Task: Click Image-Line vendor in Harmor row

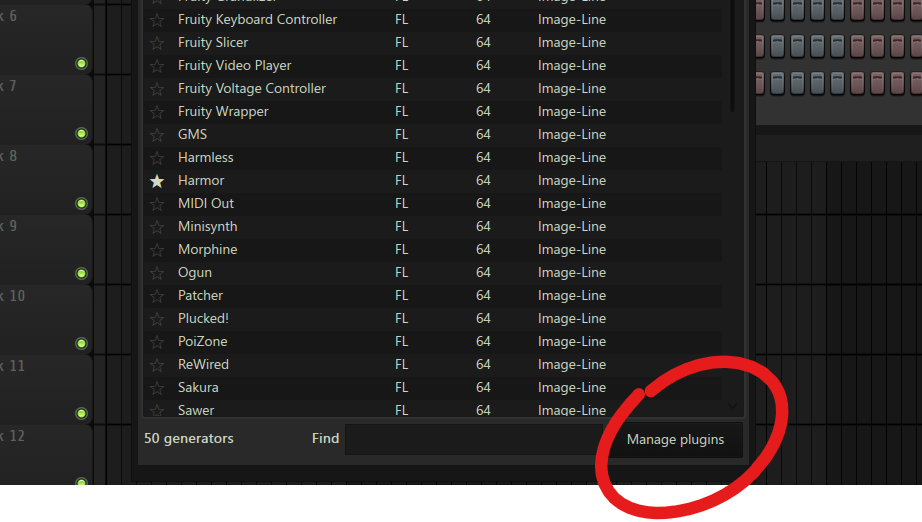Action: coord(572,180)
